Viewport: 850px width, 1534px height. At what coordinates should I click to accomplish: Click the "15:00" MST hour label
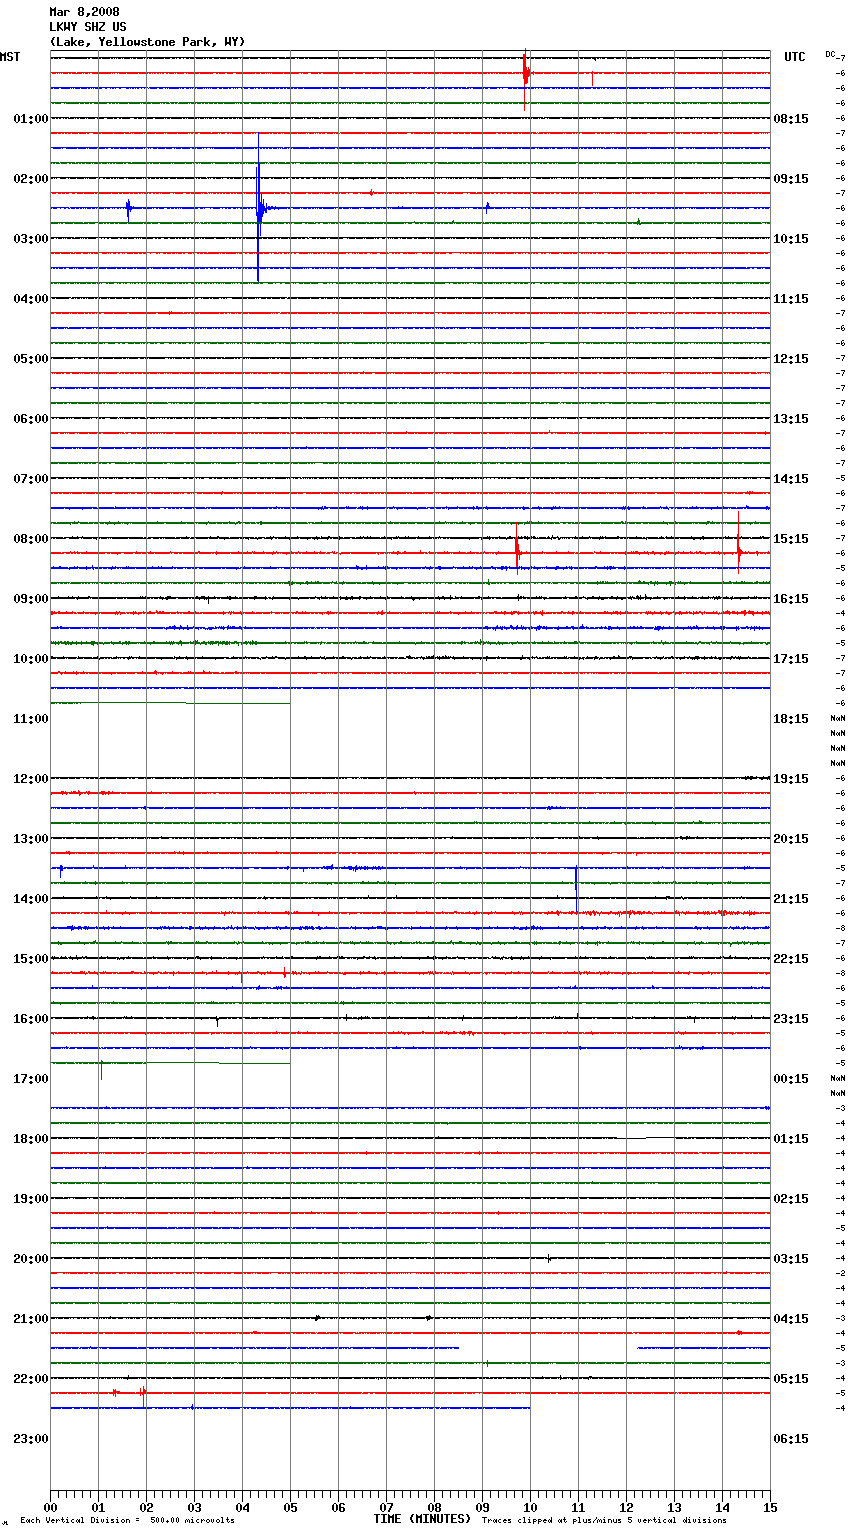(x=31, y=959)
